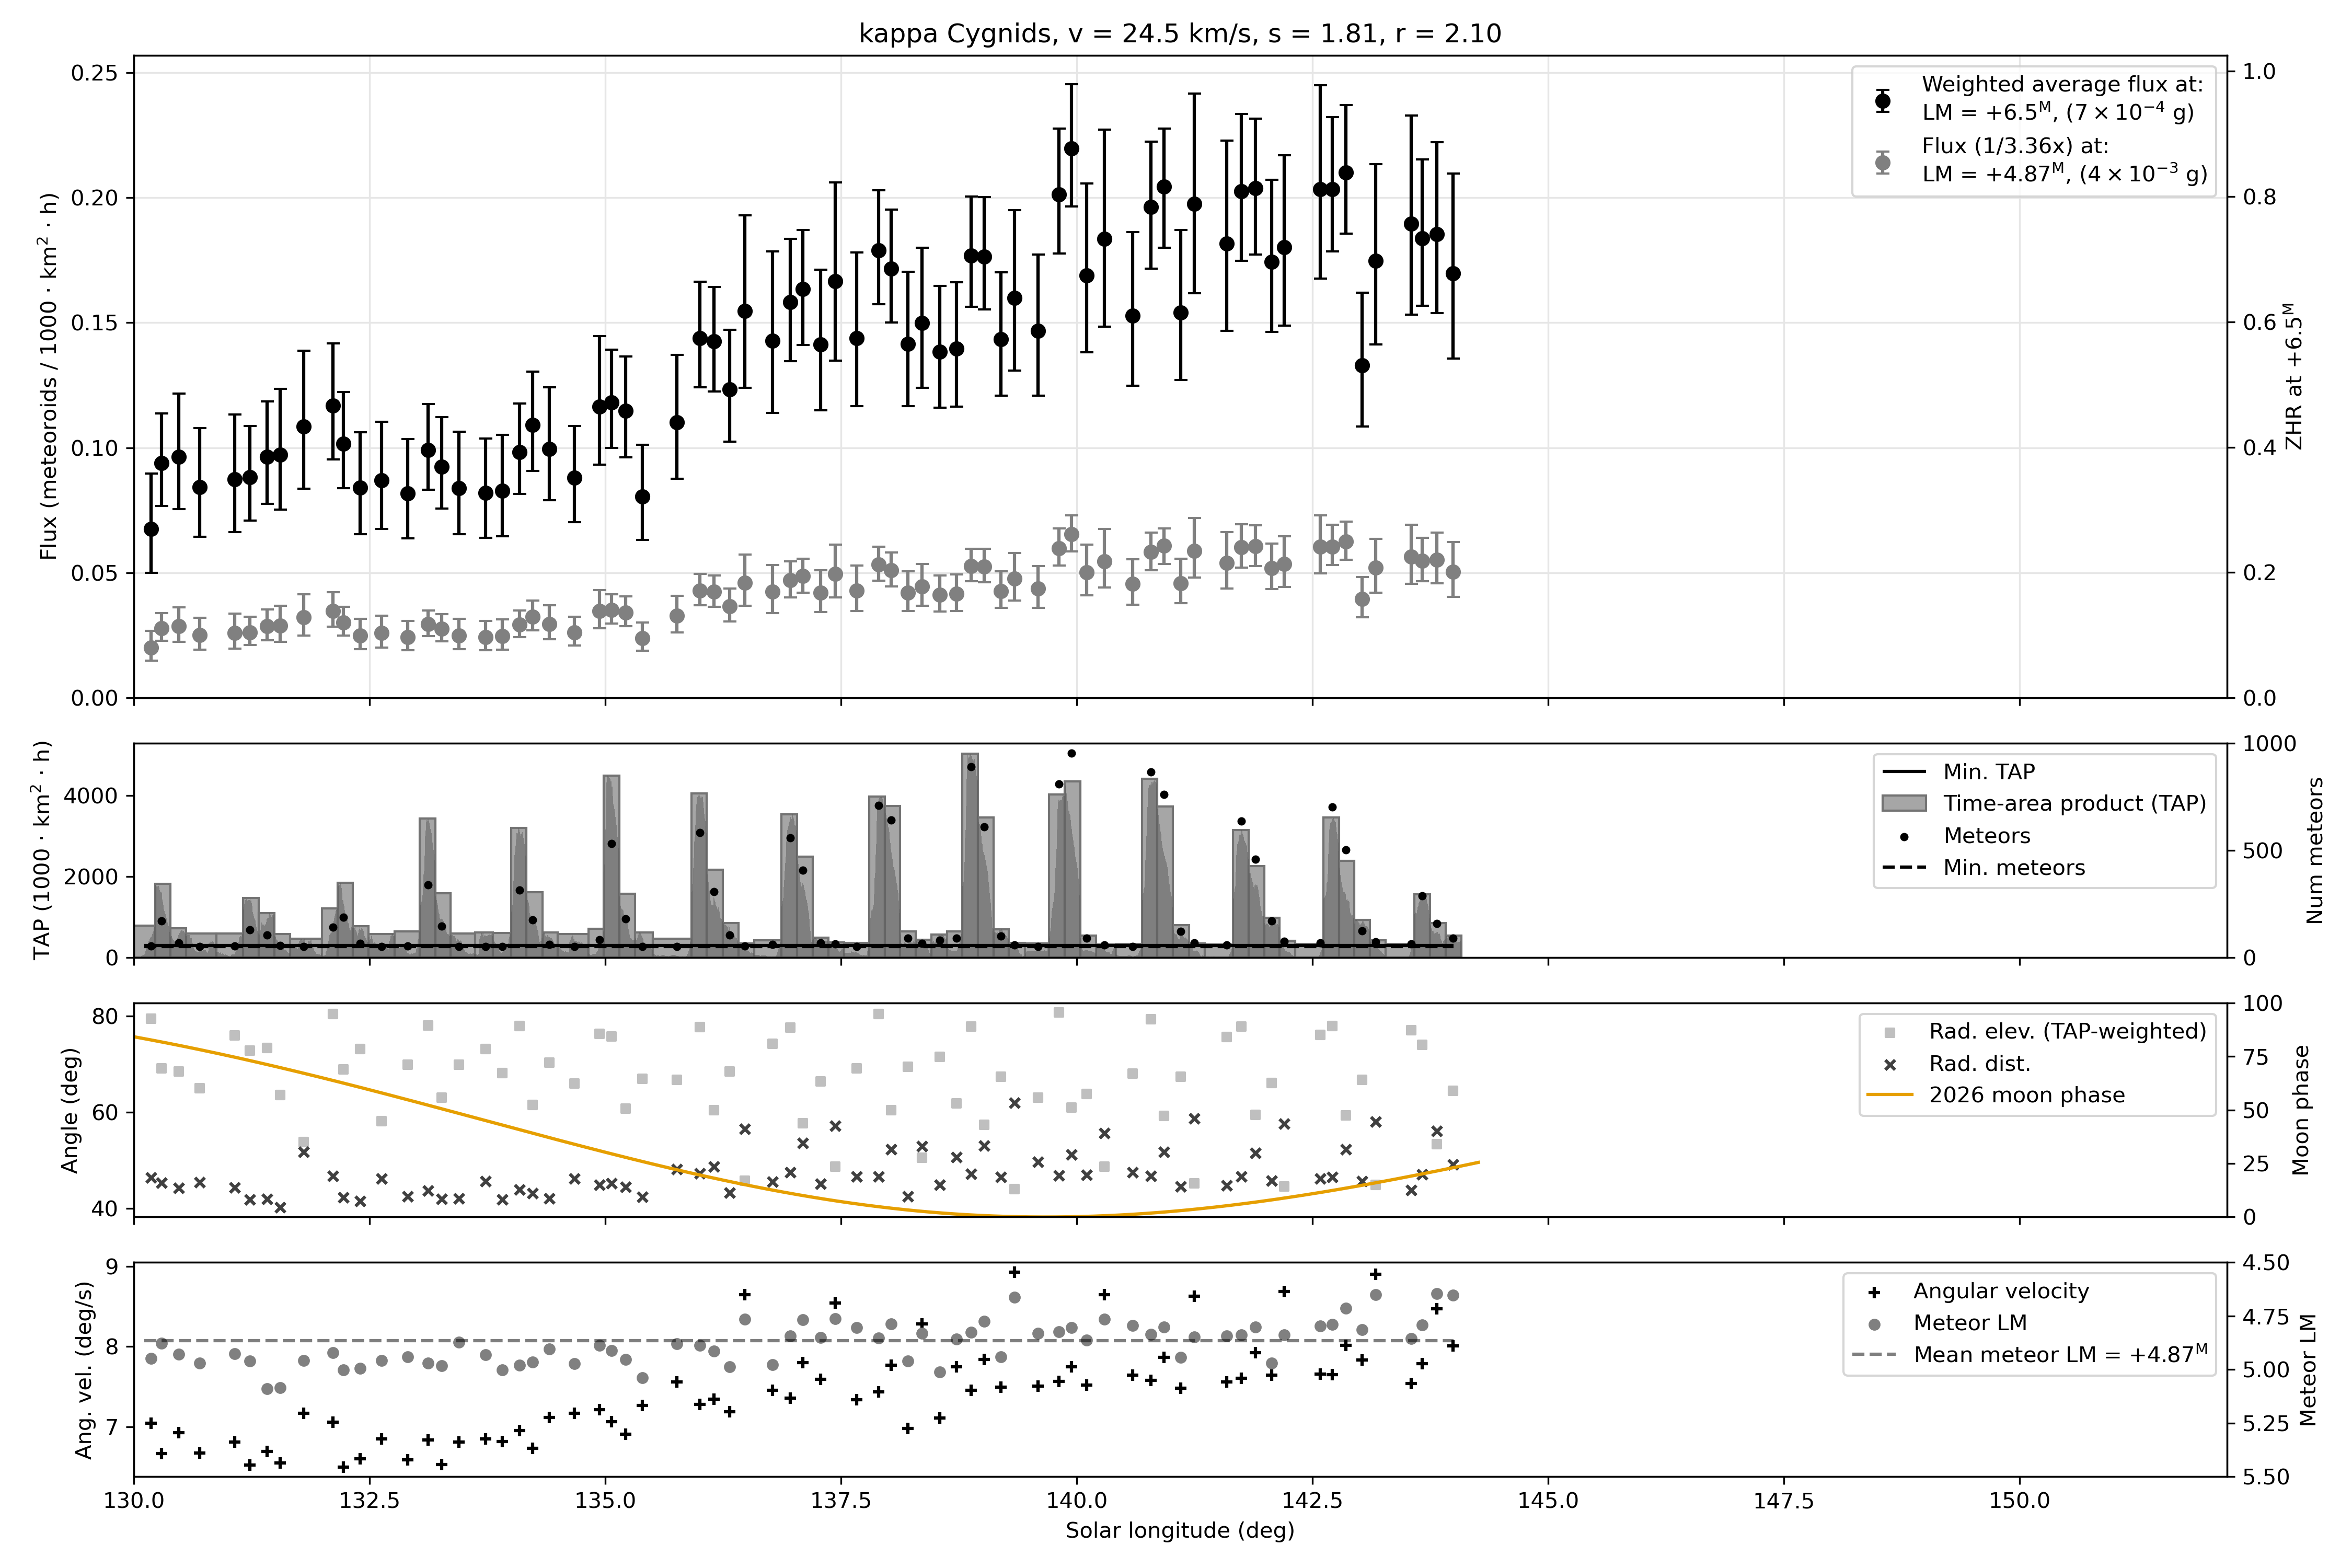Click the black flux marker in top legend
Screen dimensions: 2352x1568
1883,100
